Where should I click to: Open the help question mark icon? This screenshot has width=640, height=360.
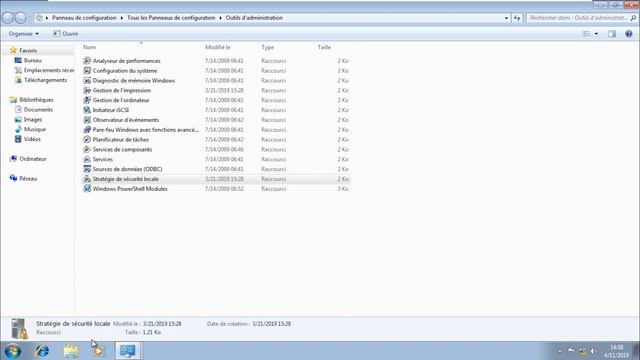(x=629, y=34)
